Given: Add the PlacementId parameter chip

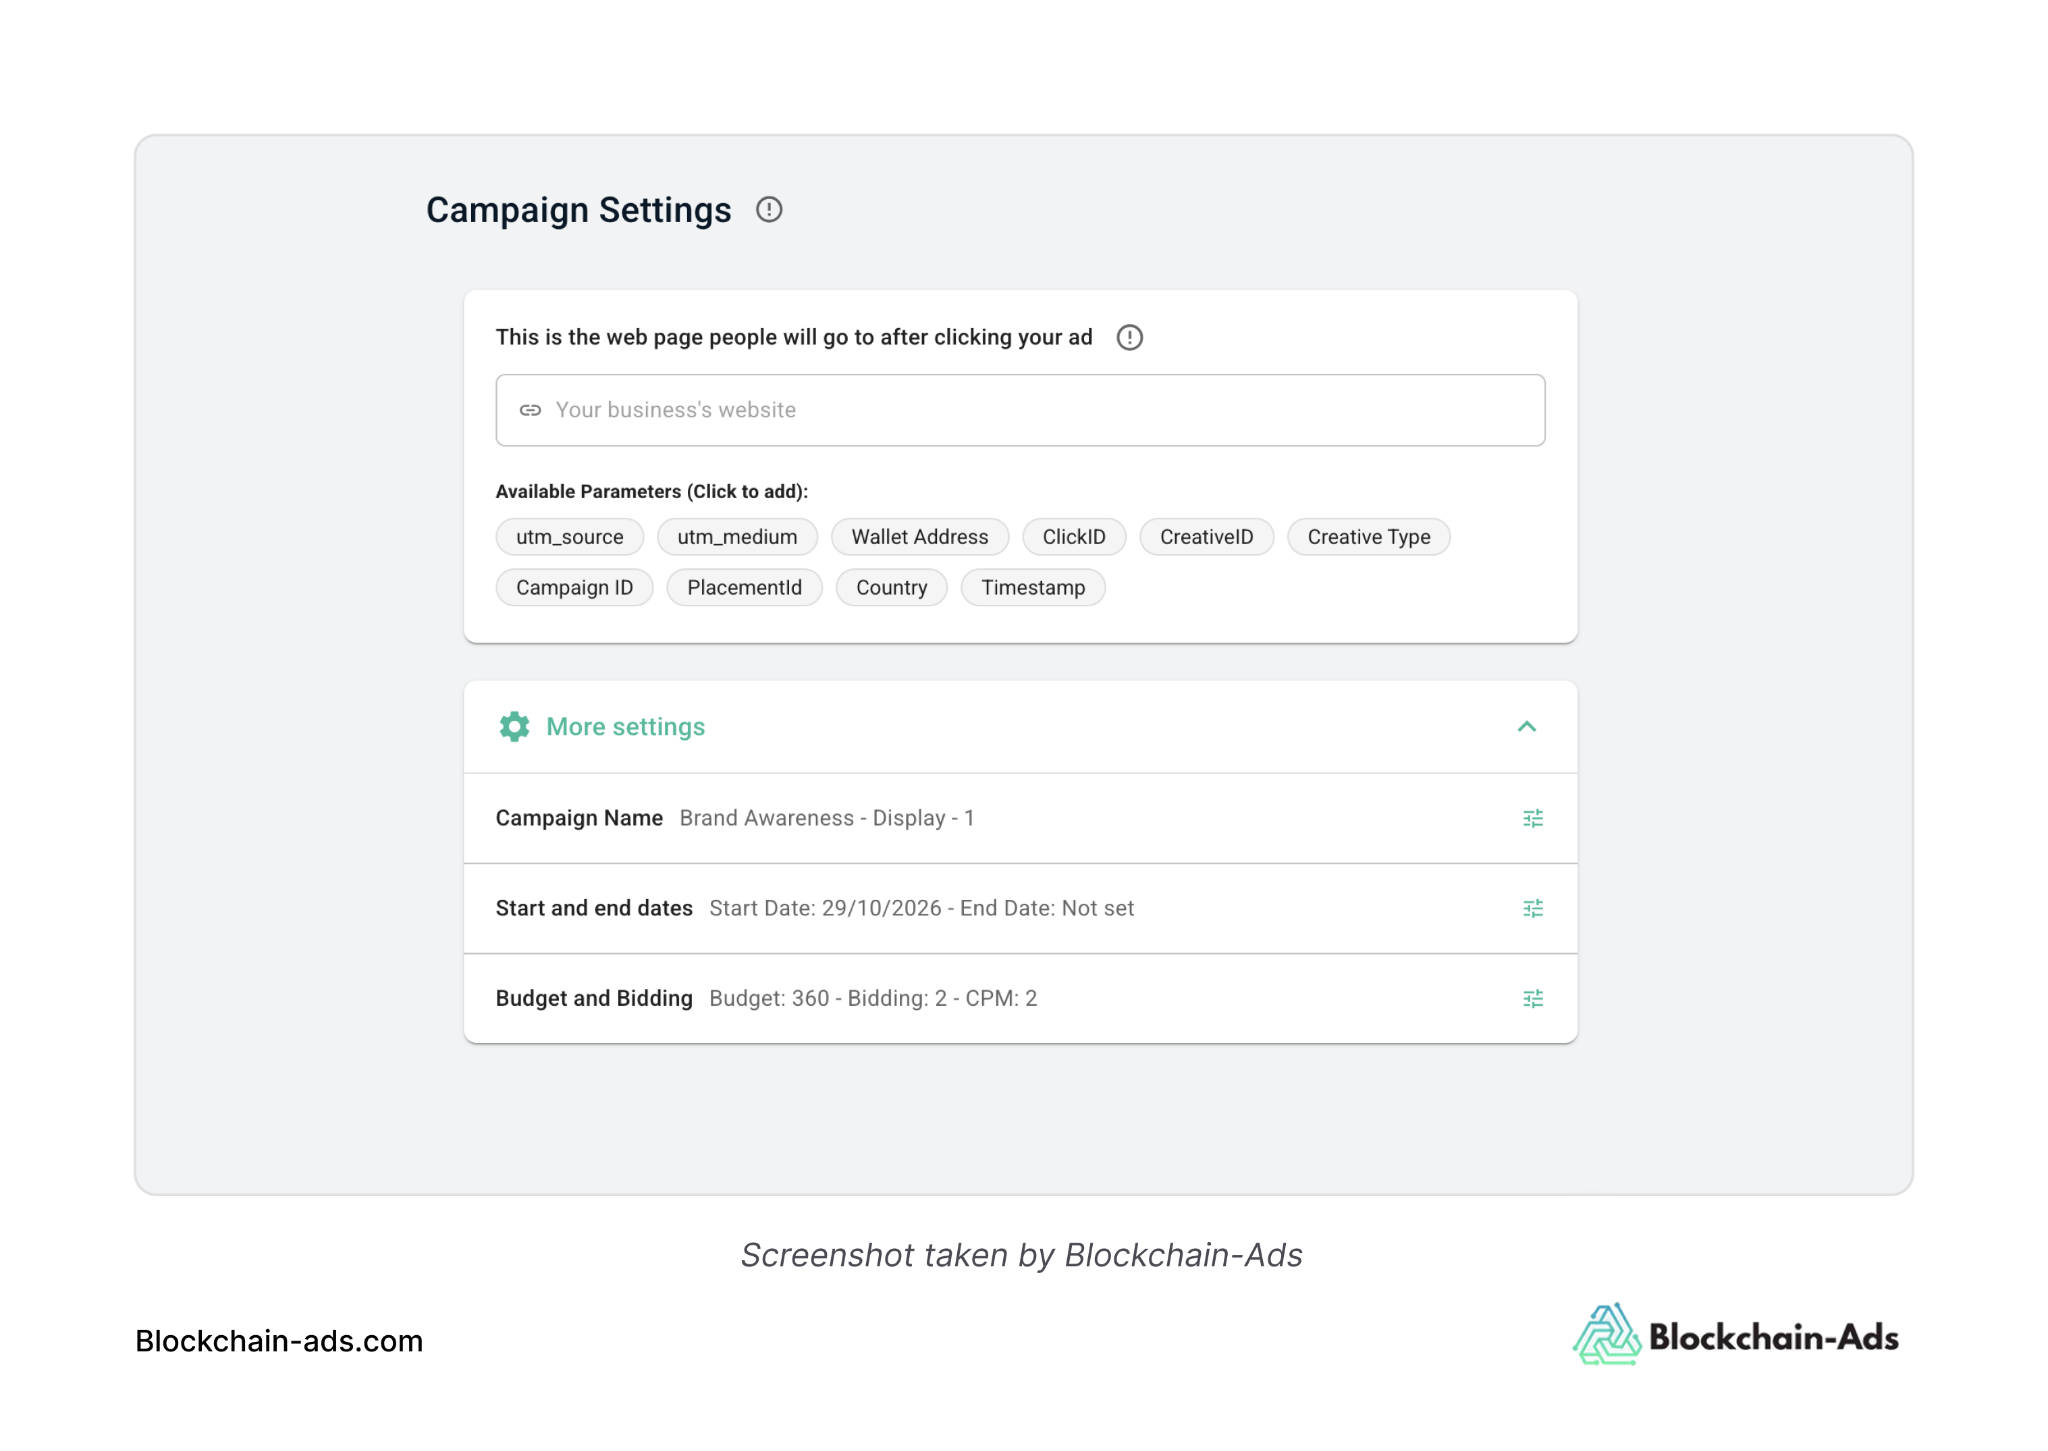Looking at the screenshot, I should coord(744,588).
